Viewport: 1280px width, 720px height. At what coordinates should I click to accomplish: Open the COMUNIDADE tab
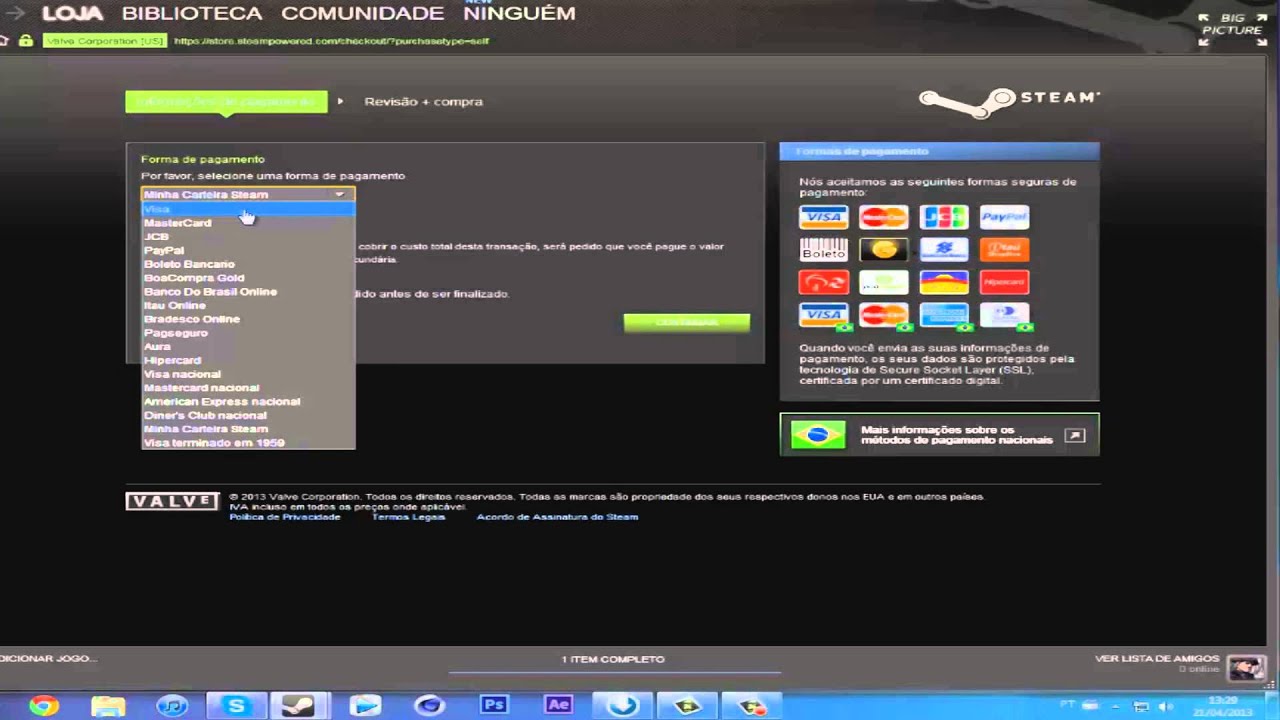click(362, 14)
